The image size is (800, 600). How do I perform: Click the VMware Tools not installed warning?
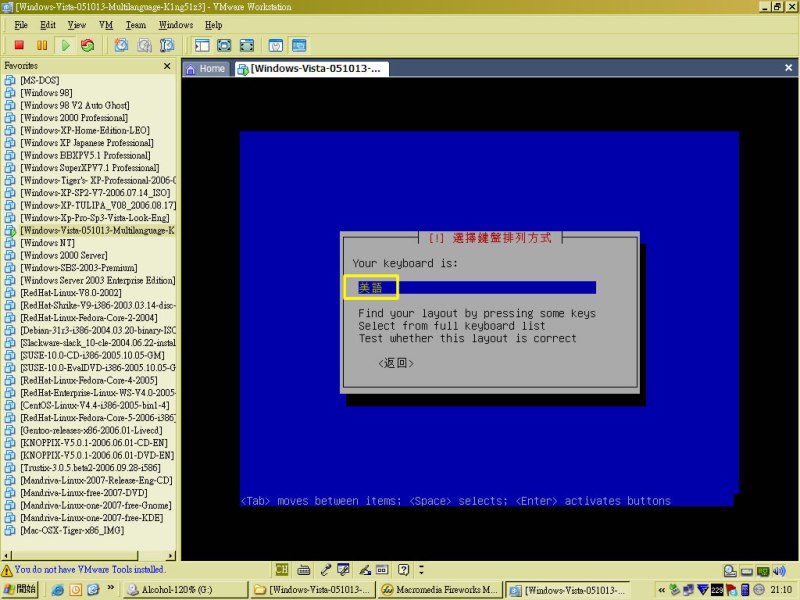[x=84, y=569]
